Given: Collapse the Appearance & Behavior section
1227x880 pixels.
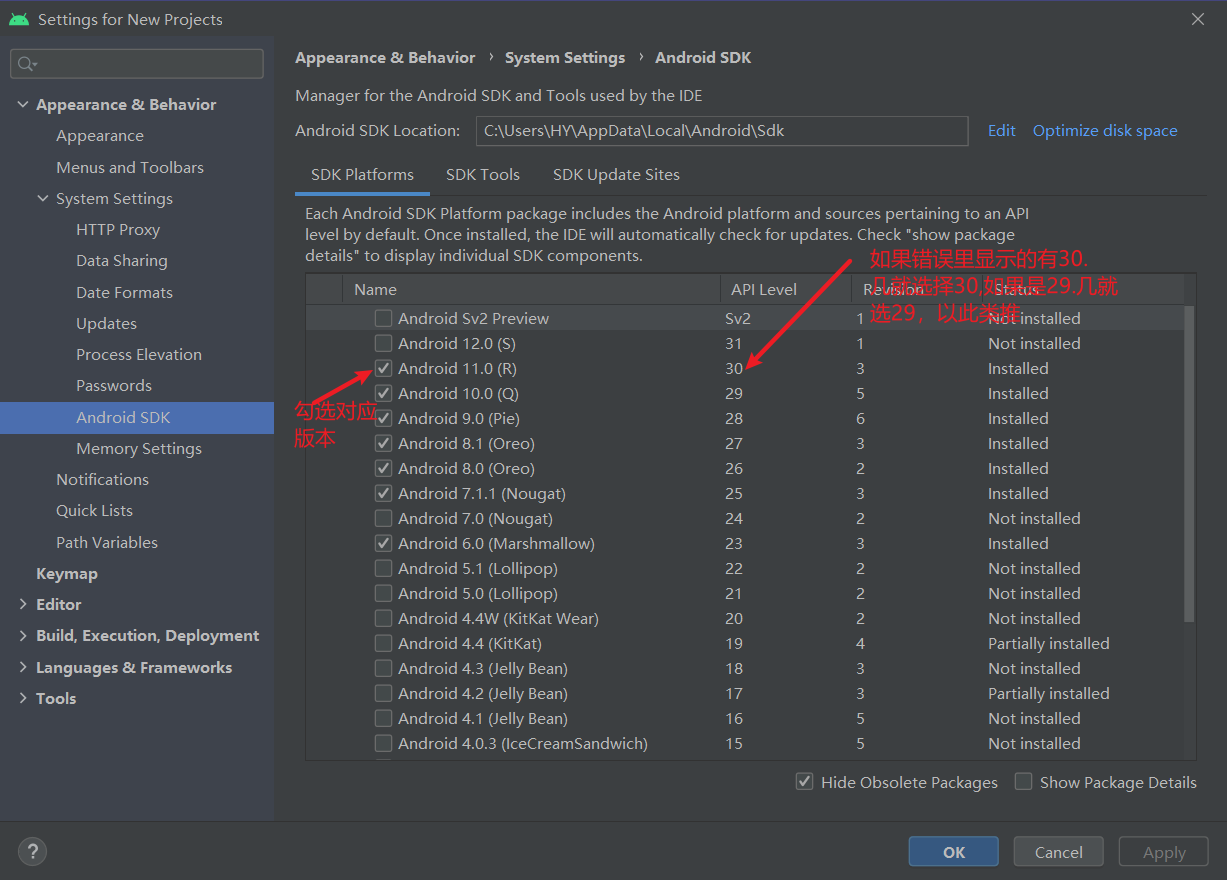Looking at the screenshot, I should tap(23, 104).
